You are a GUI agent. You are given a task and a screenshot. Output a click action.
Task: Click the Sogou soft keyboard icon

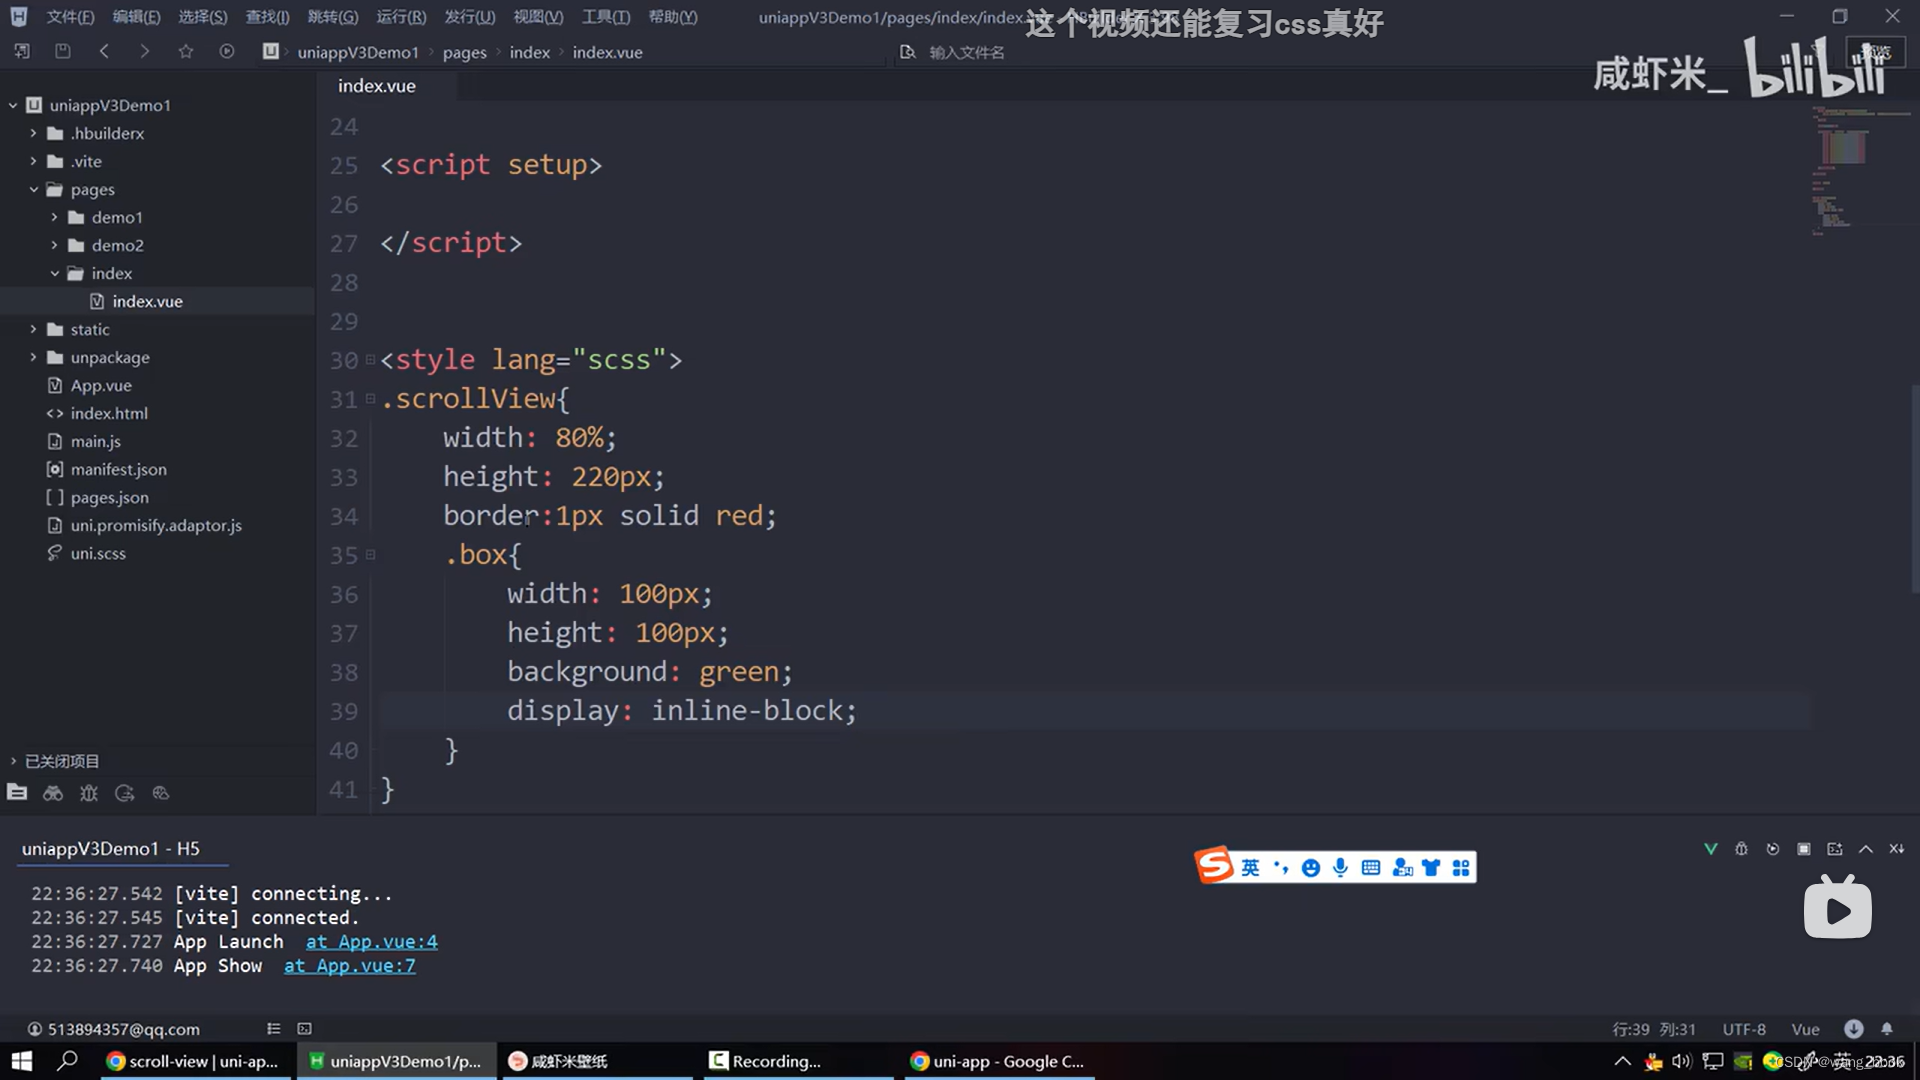[1371, 867]
